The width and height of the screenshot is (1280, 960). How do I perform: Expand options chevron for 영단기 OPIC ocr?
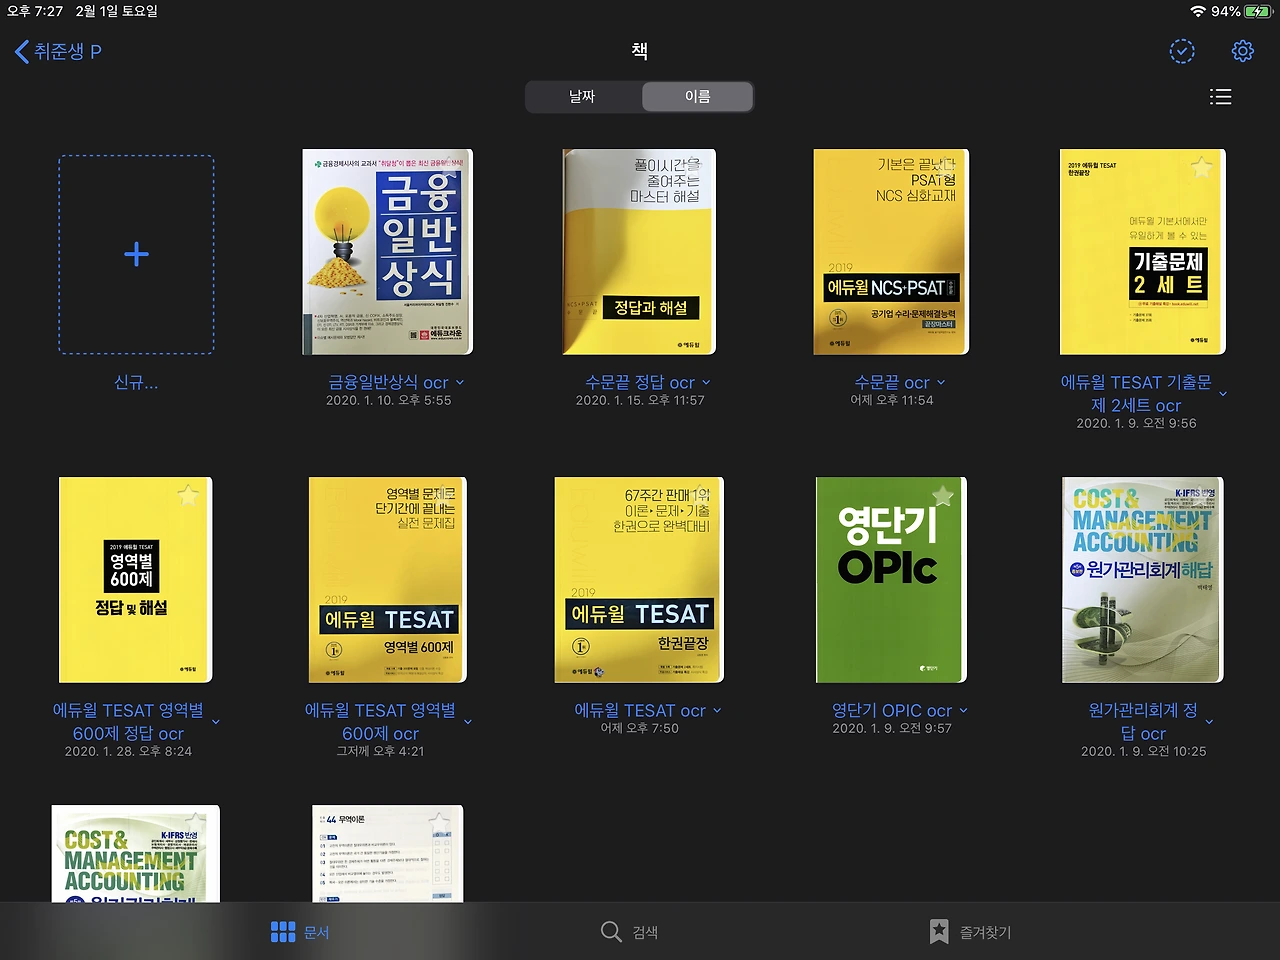pyautogui.click(x=964, y=711)
